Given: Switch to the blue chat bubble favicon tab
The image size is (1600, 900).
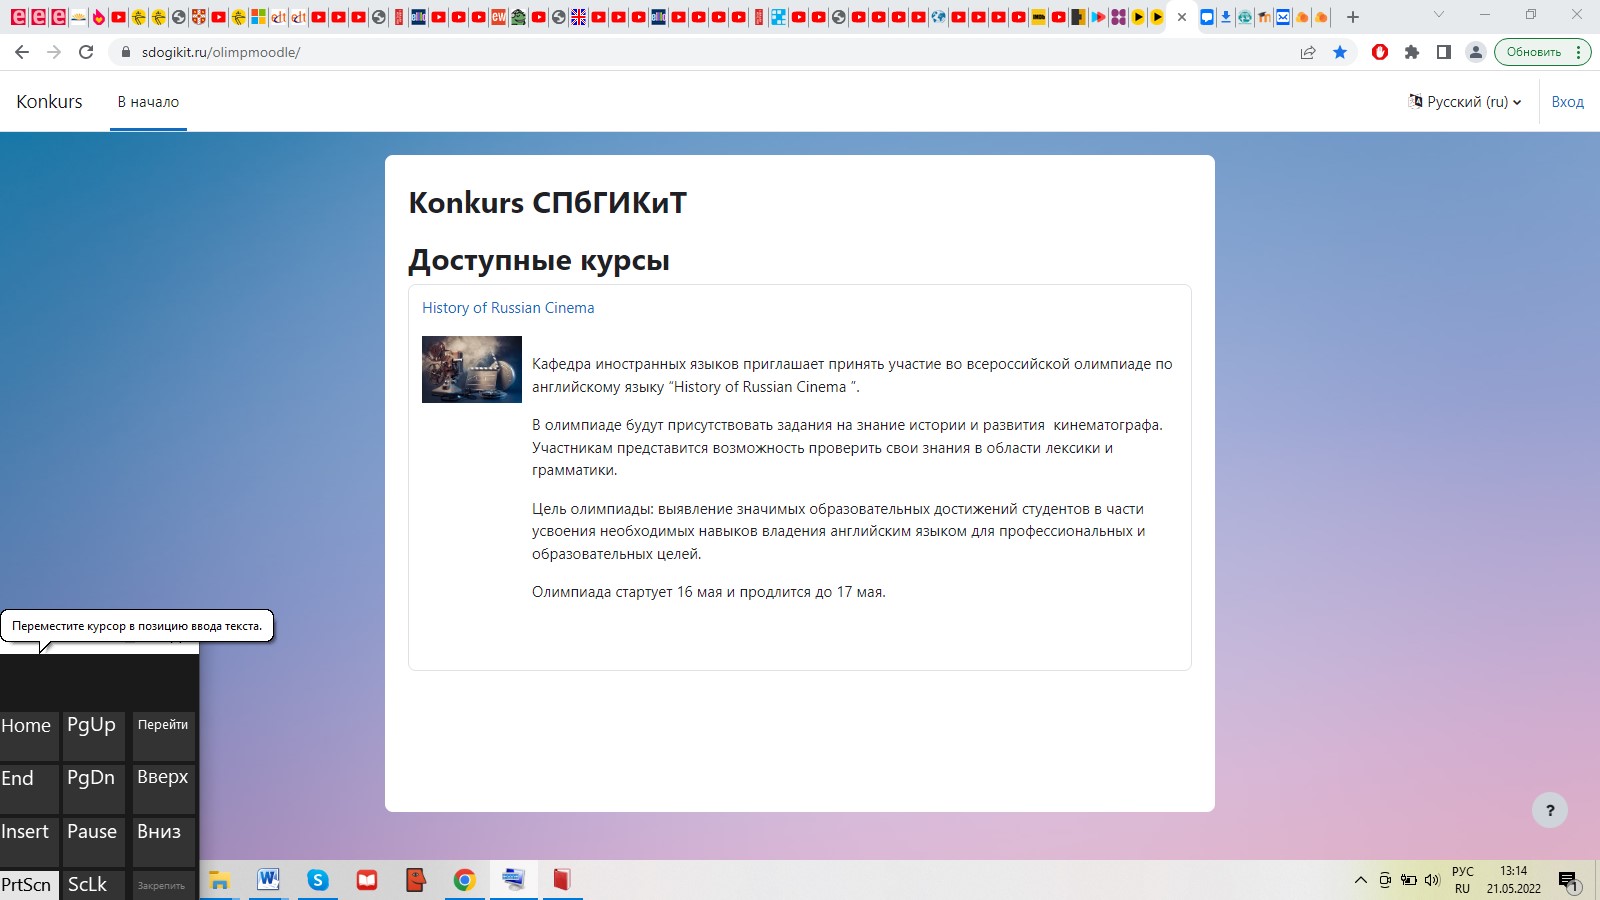Looking at the screenshot, I should 1207,17.
